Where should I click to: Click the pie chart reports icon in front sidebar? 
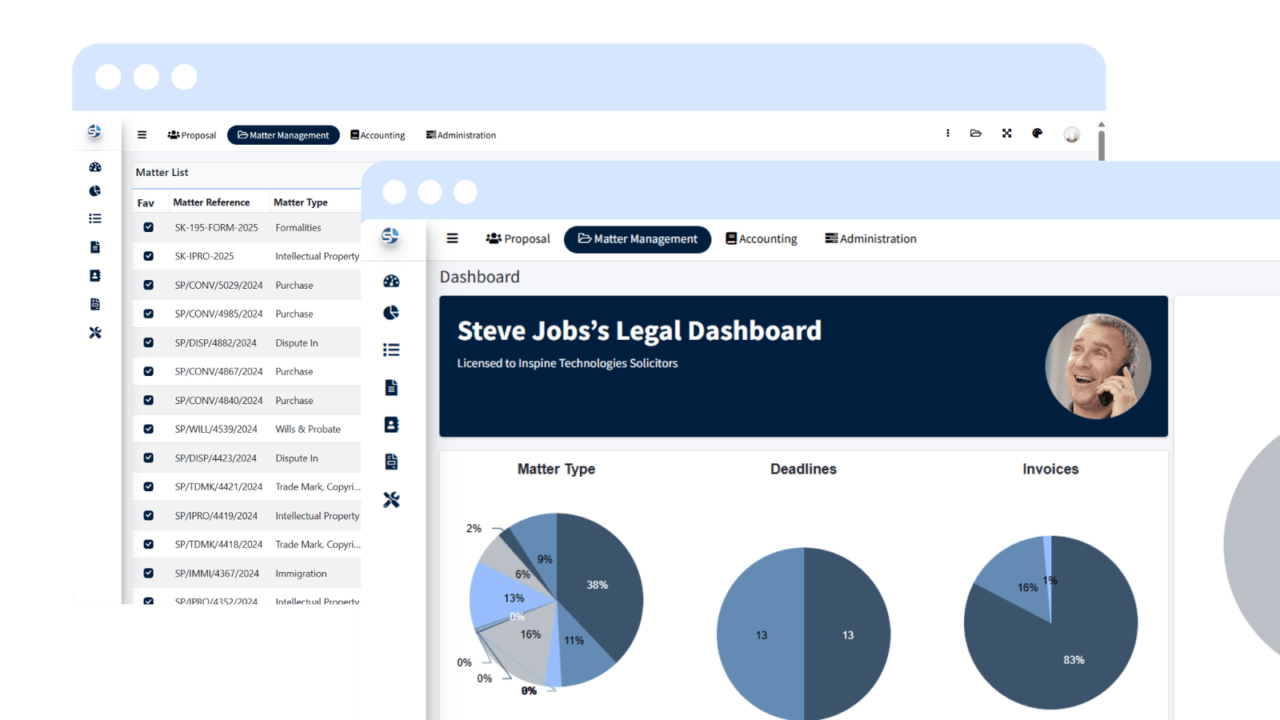(391, 313)
